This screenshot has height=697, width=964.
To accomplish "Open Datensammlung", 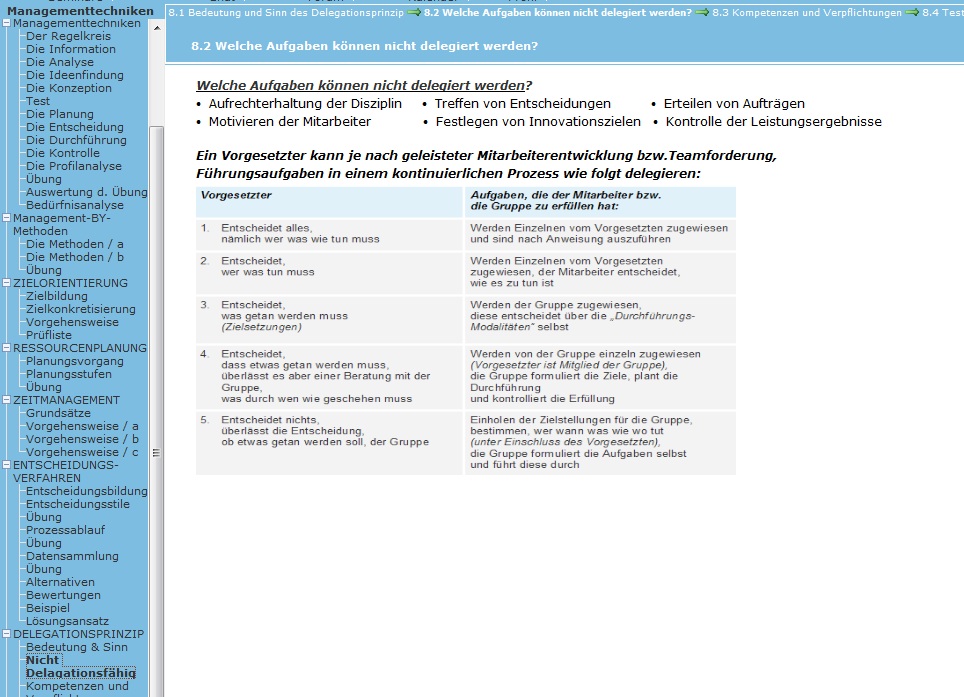I will (x=72, y=556).
